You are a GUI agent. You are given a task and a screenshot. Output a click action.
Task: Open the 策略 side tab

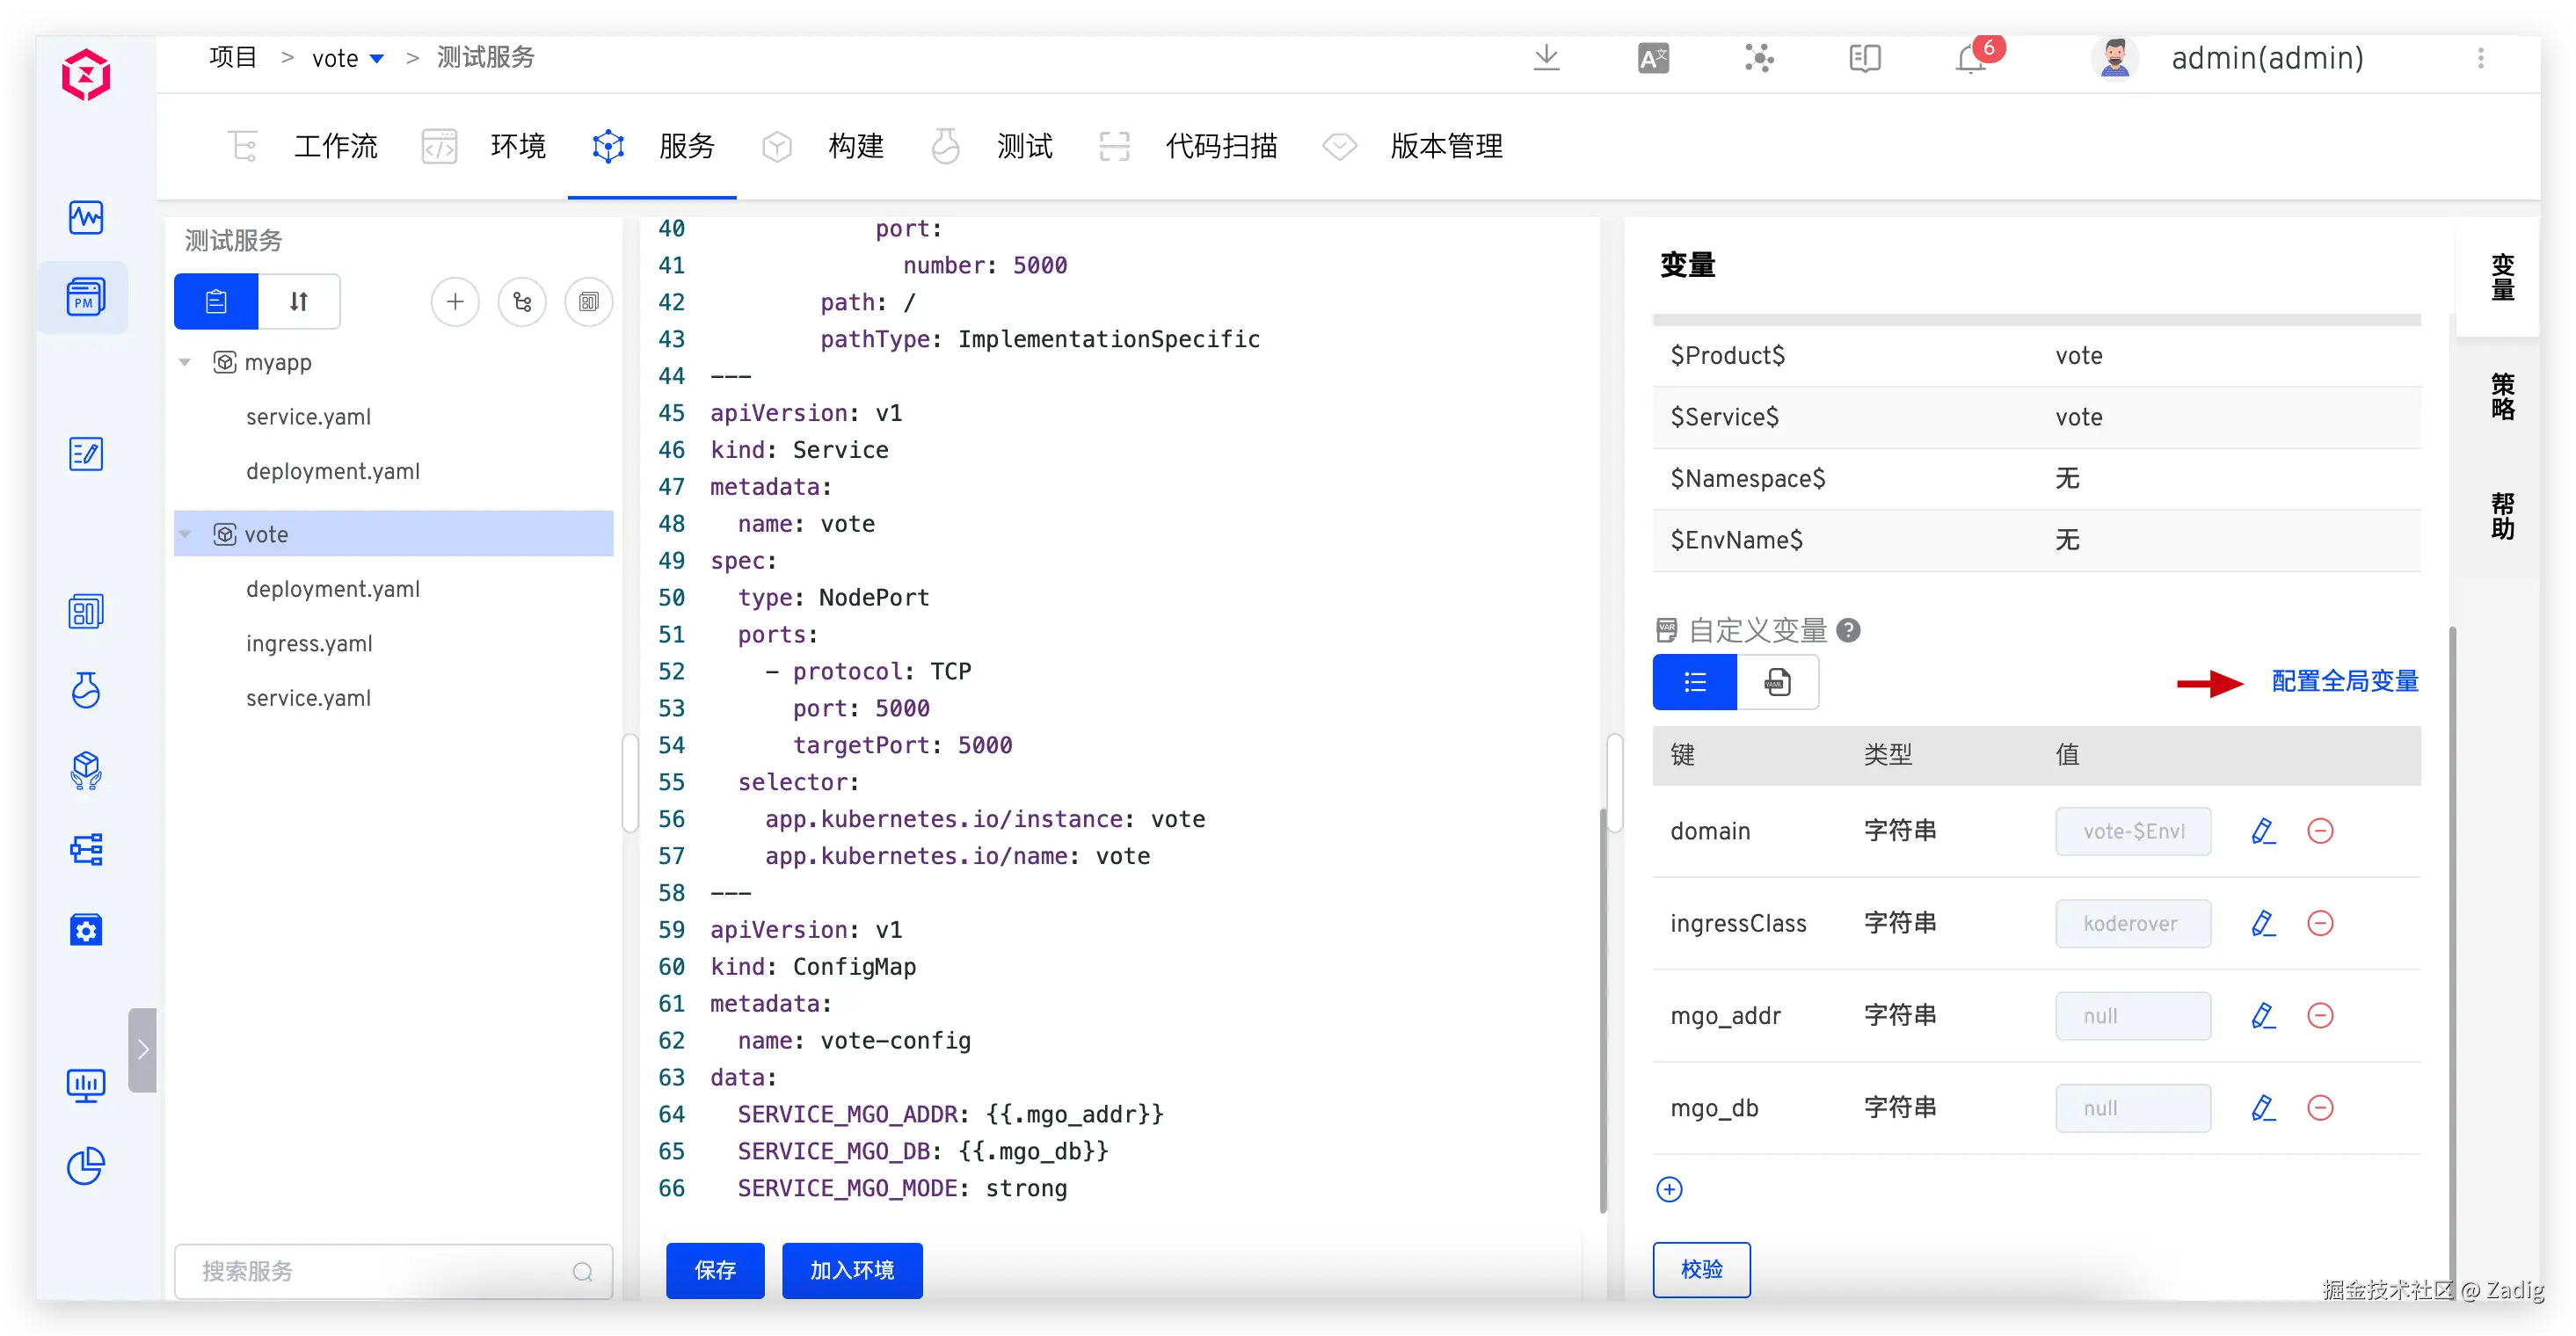(2502, 397)
